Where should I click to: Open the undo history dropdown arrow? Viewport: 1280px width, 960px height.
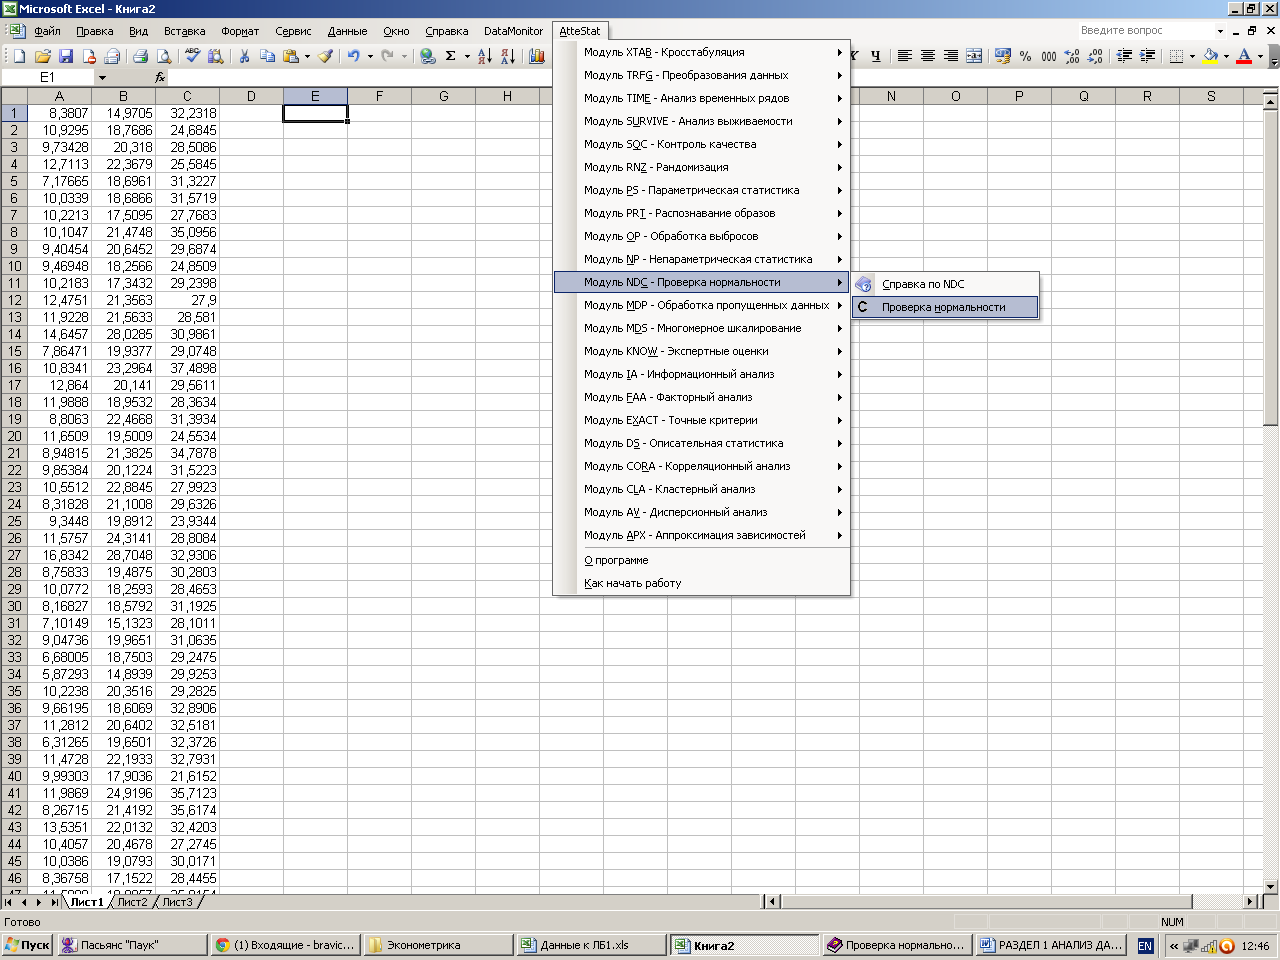pyautogui.click(x=370, y=56)
